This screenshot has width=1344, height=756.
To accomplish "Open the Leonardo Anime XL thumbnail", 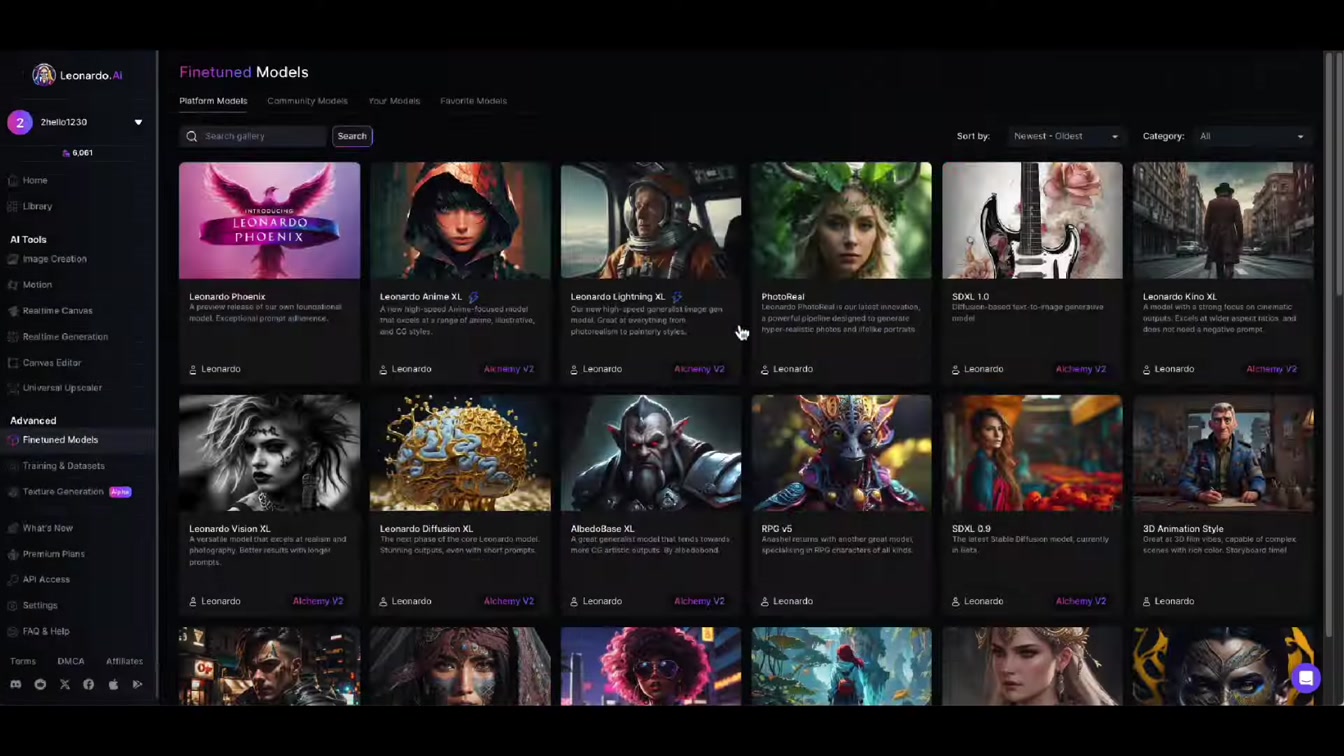I will pyautogui.click(x=460, y=221).
